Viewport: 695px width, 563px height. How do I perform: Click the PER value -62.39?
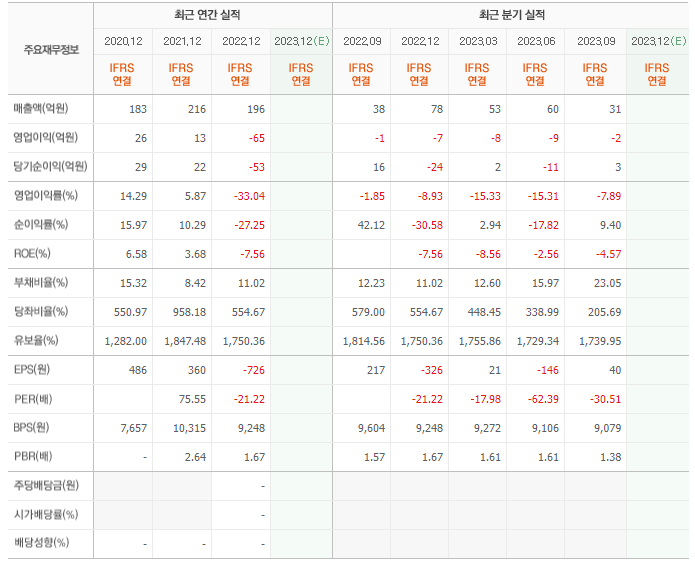(x=543, y=399)
